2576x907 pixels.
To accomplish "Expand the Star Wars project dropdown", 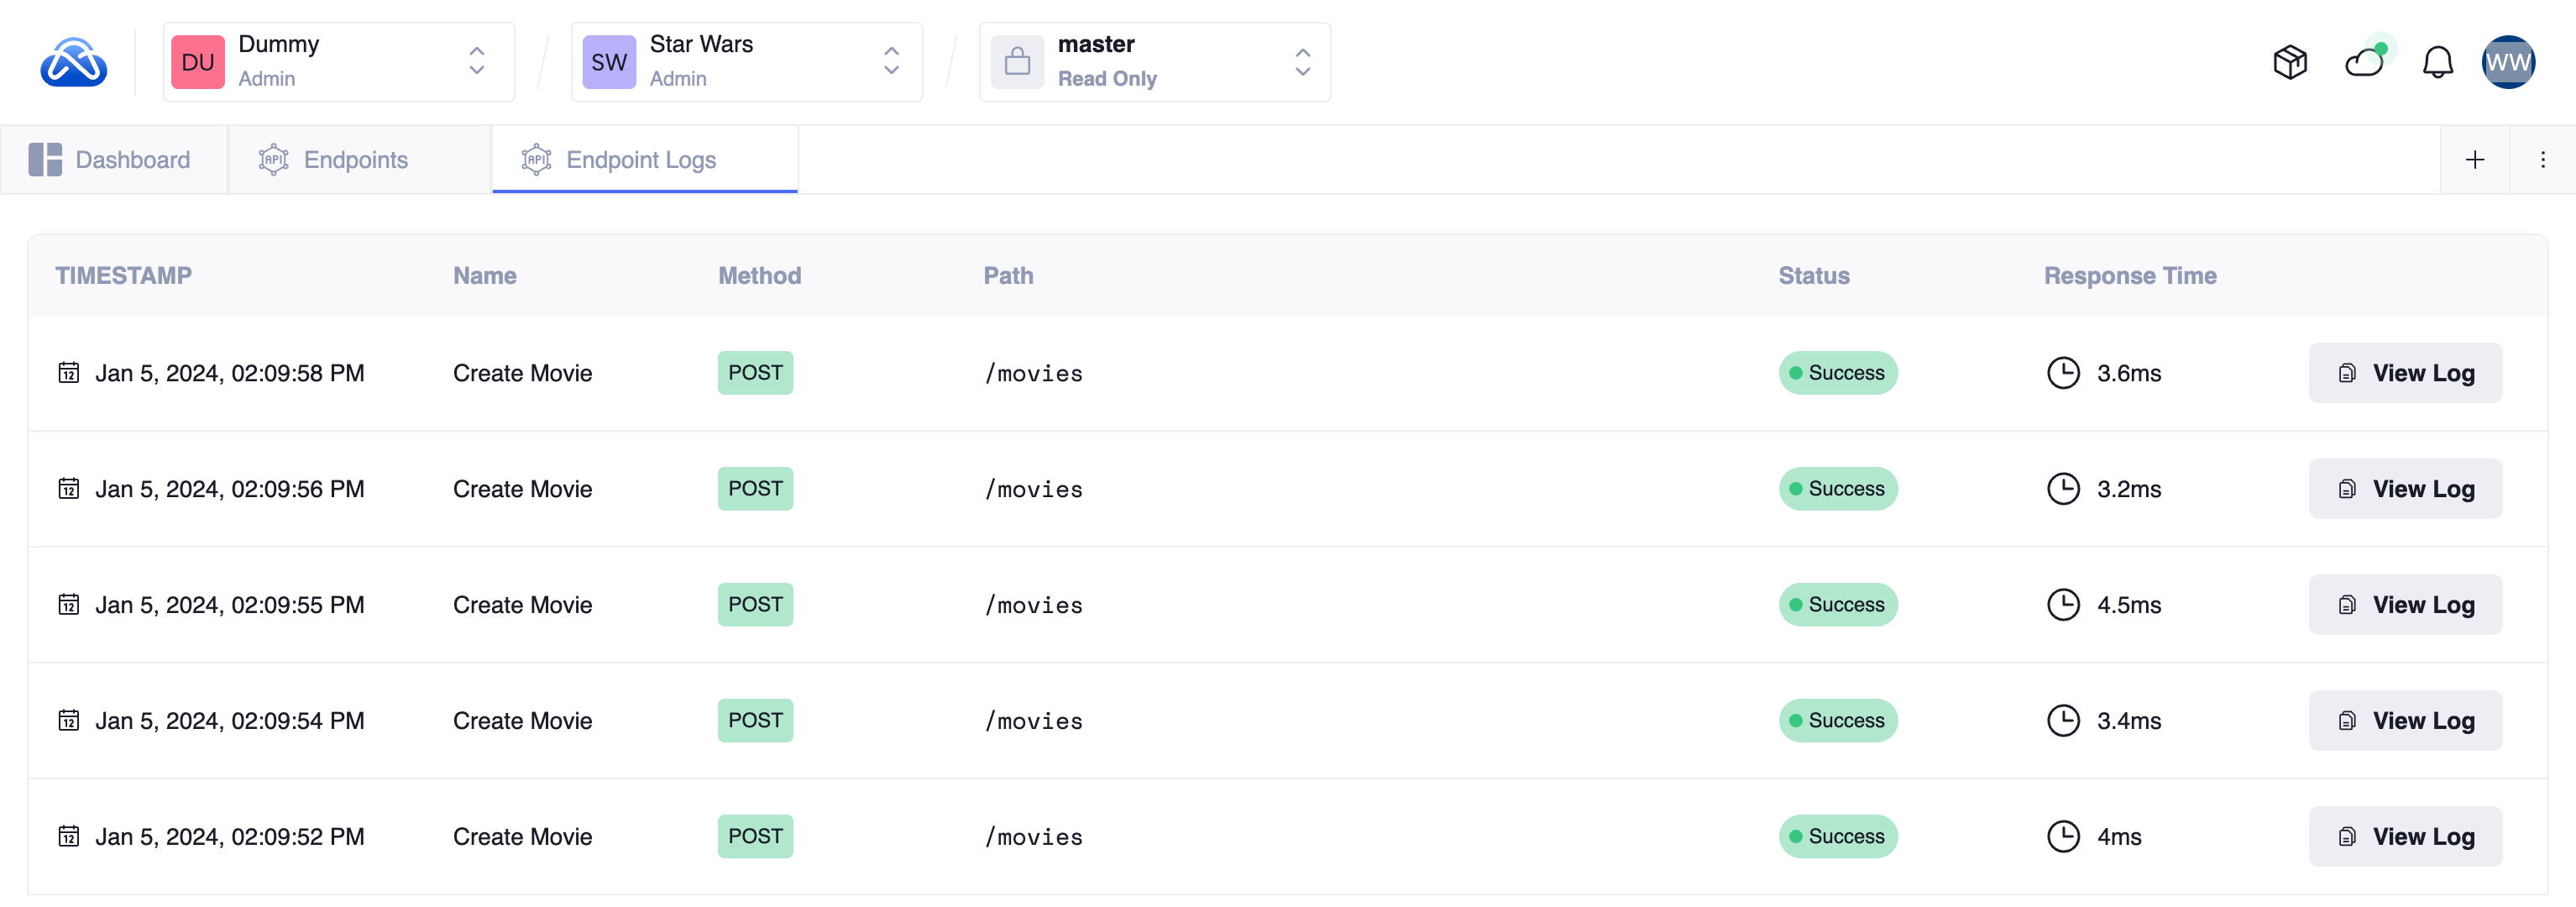I will pos(890,62).
